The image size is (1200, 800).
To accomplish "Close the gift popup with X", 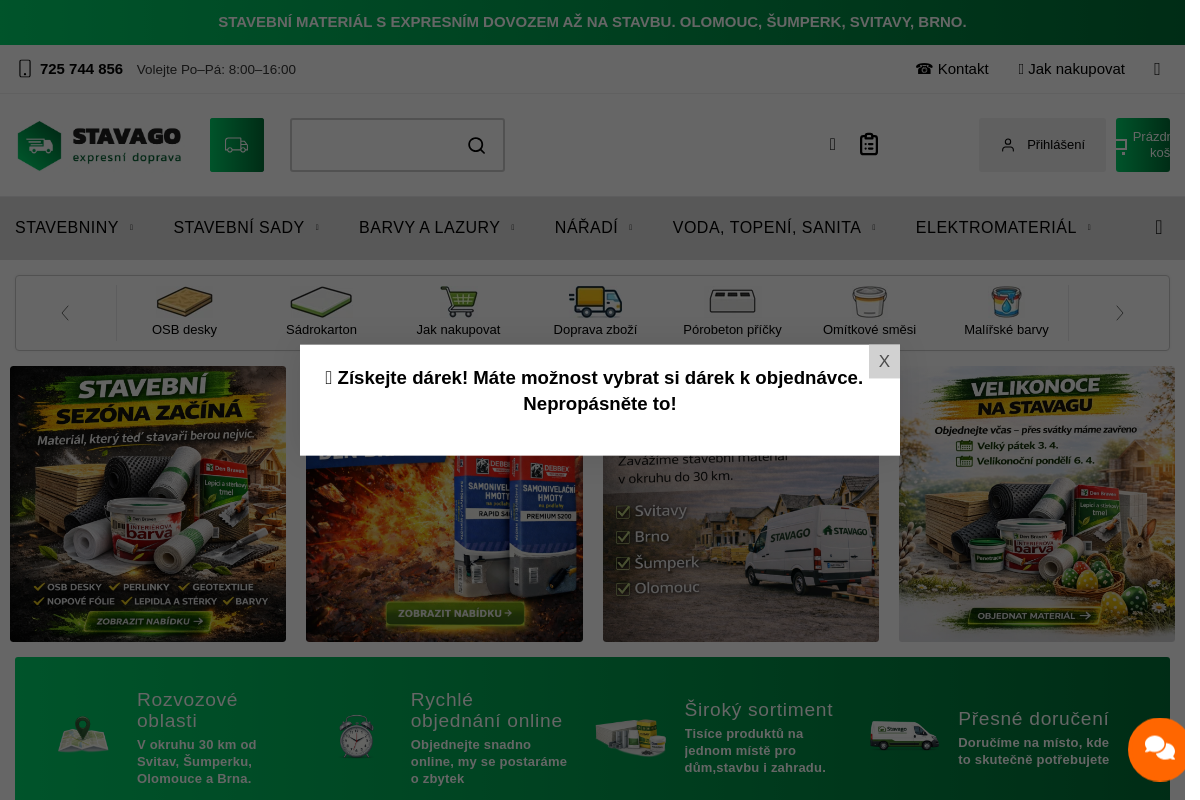I will (x=884, y=362).
